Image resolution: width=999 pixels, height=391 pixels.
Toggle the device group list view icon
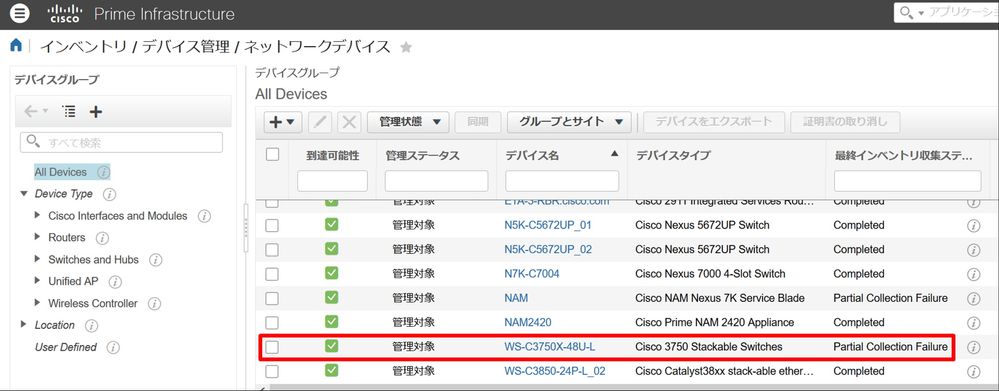pyautogui.click(x=69, y=112)
